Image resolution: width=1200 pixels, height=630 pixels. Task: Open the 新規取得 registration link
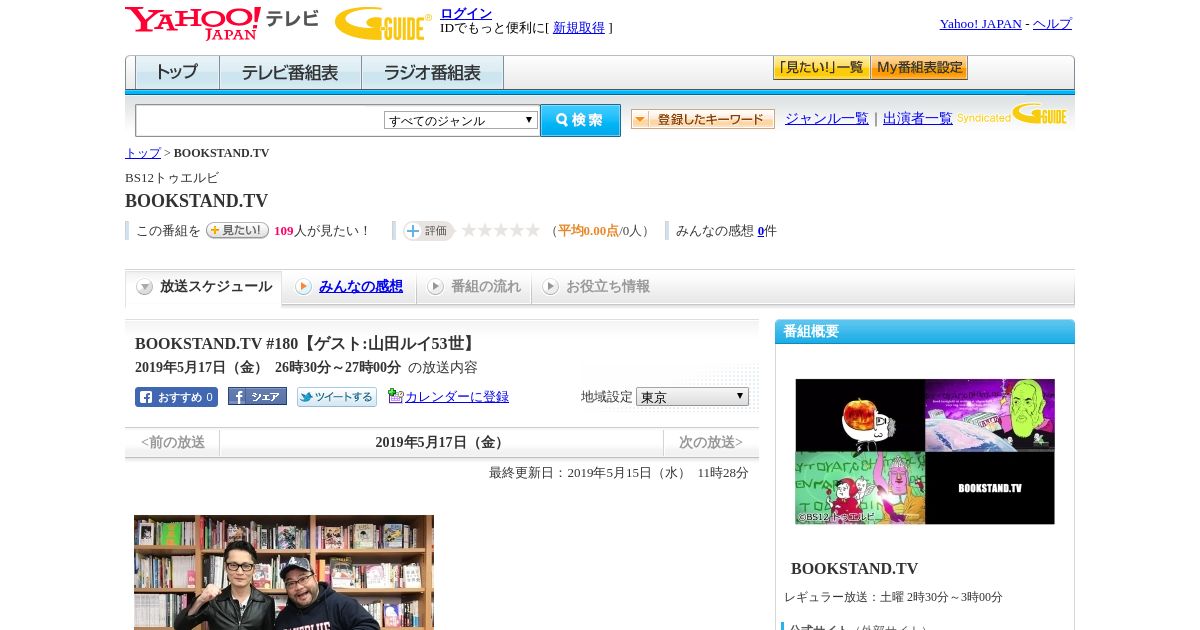(x=579, y=28)
